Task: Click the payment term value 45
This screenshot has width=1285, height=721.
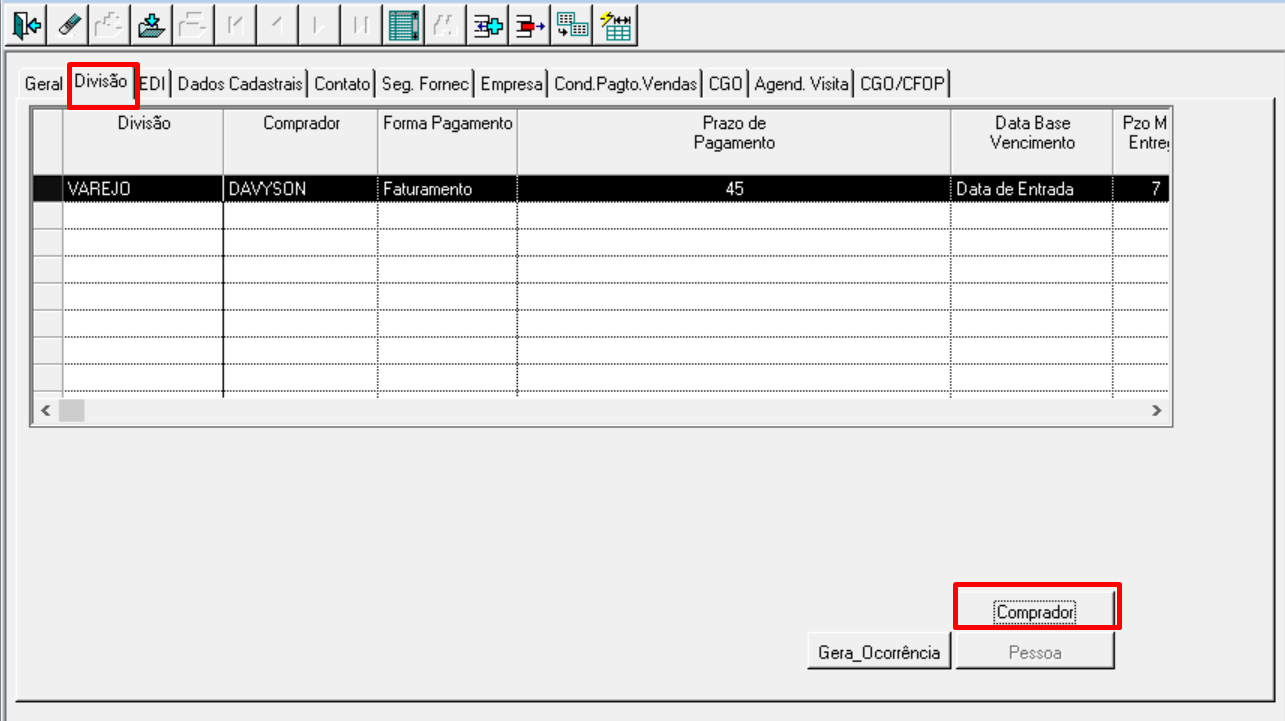Action: tap(734, 188)
